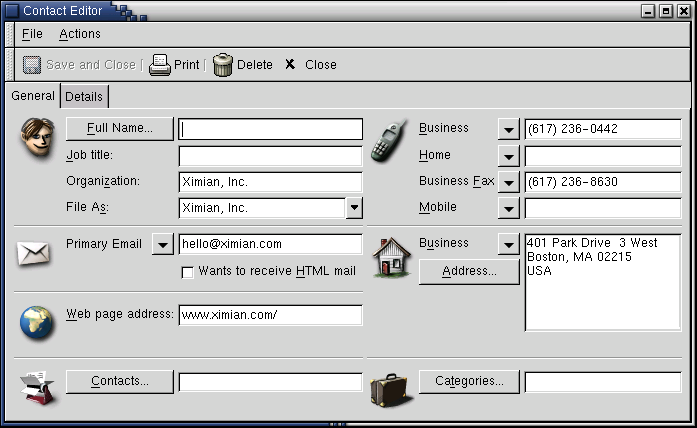
Task: Click the Categories... button
Action: pos(469,381)
